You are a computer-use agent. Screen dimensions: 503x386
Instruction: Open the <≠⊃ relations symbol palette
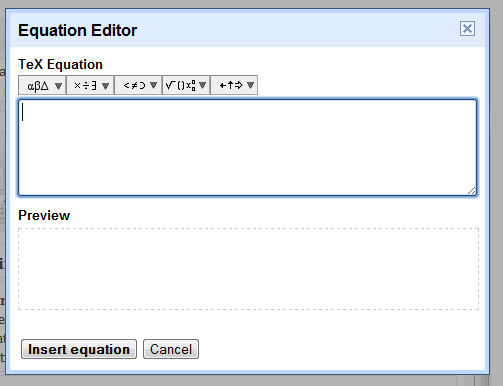click(x=138, y=85)
